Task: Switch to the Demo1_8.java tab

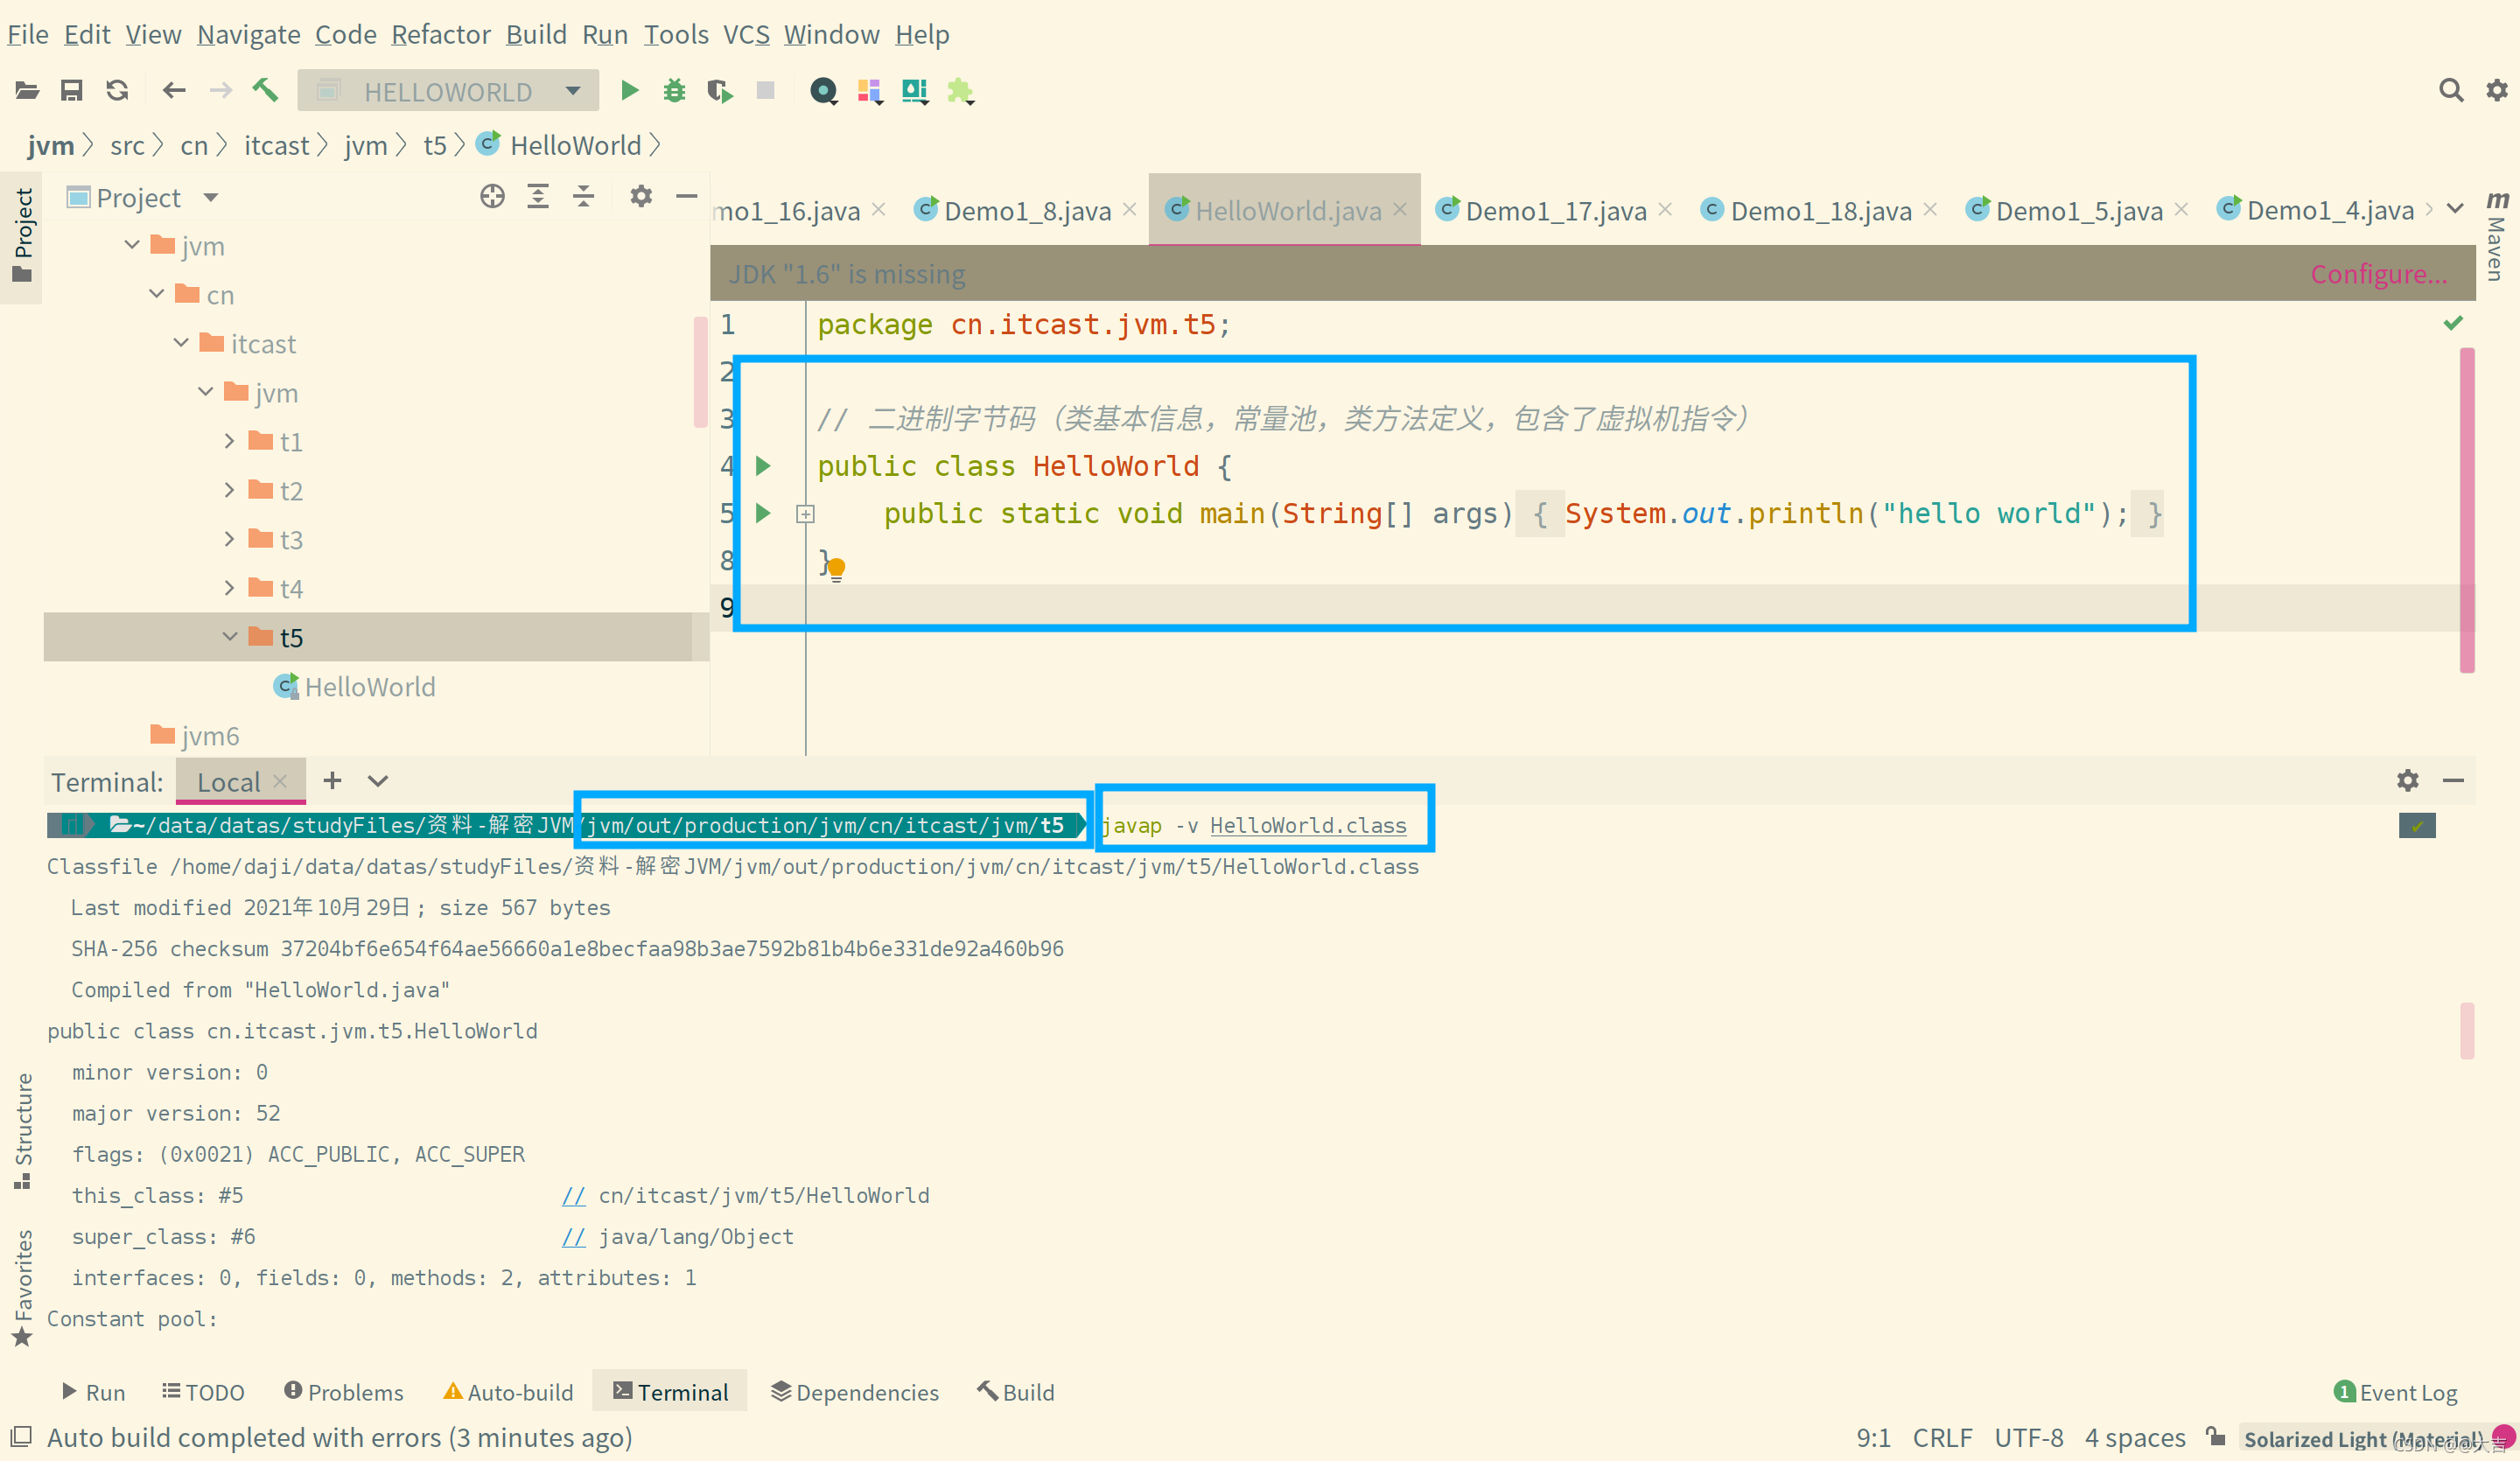Action: click(x=1026, y=210)
